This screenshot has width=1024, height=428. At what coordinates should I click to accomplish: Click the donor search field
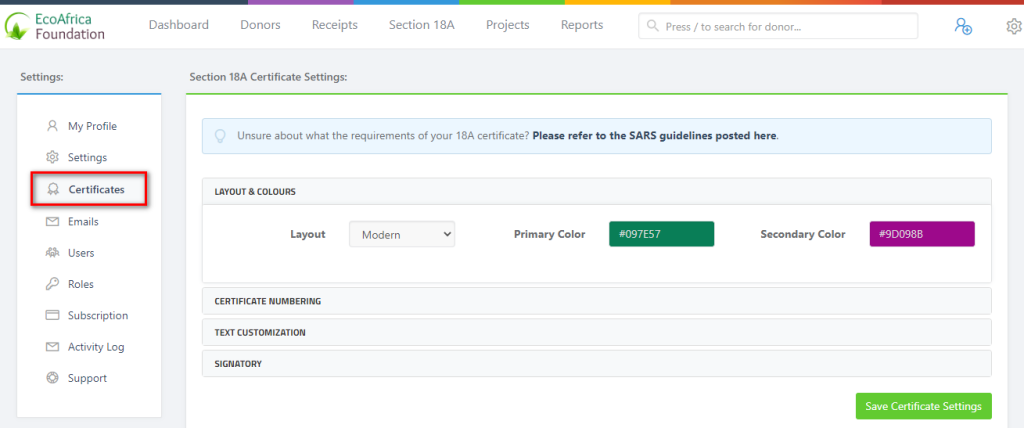[778, 26]
